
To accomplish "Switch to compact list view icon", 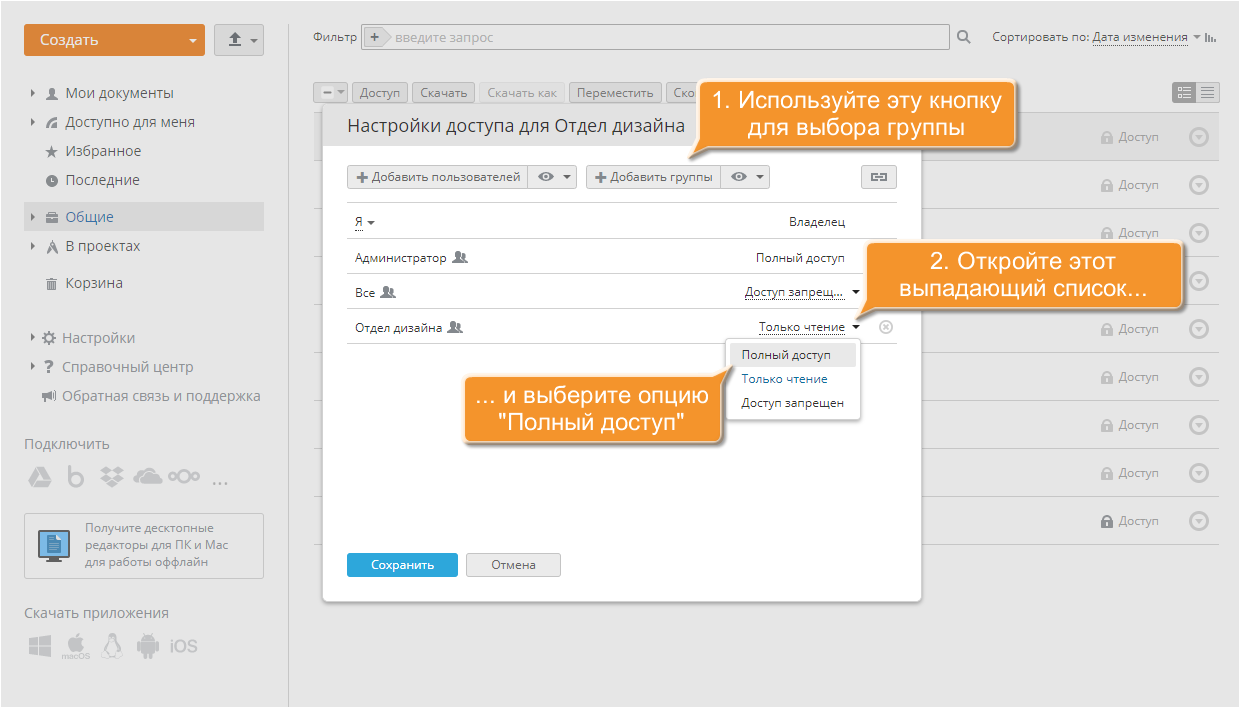I will point(1208,92).
